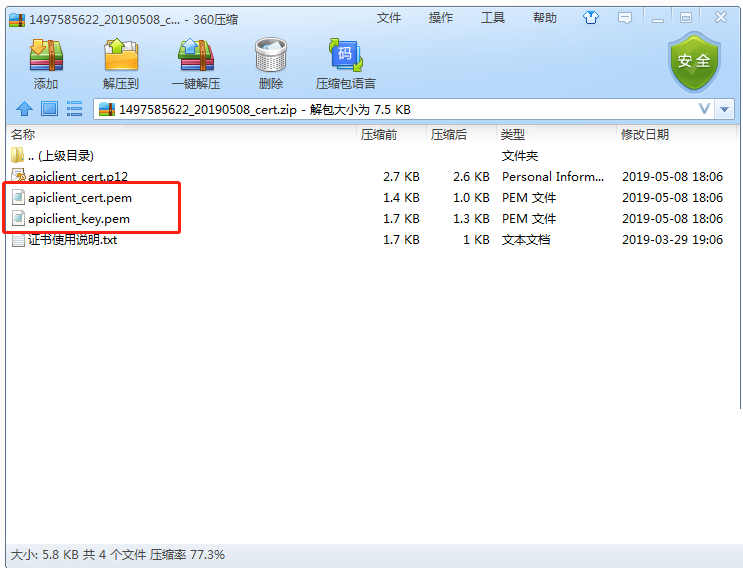Click the 解压到 (Extract to) icon
The width and height of the screenshot is (743, 568).
[121, 64]
